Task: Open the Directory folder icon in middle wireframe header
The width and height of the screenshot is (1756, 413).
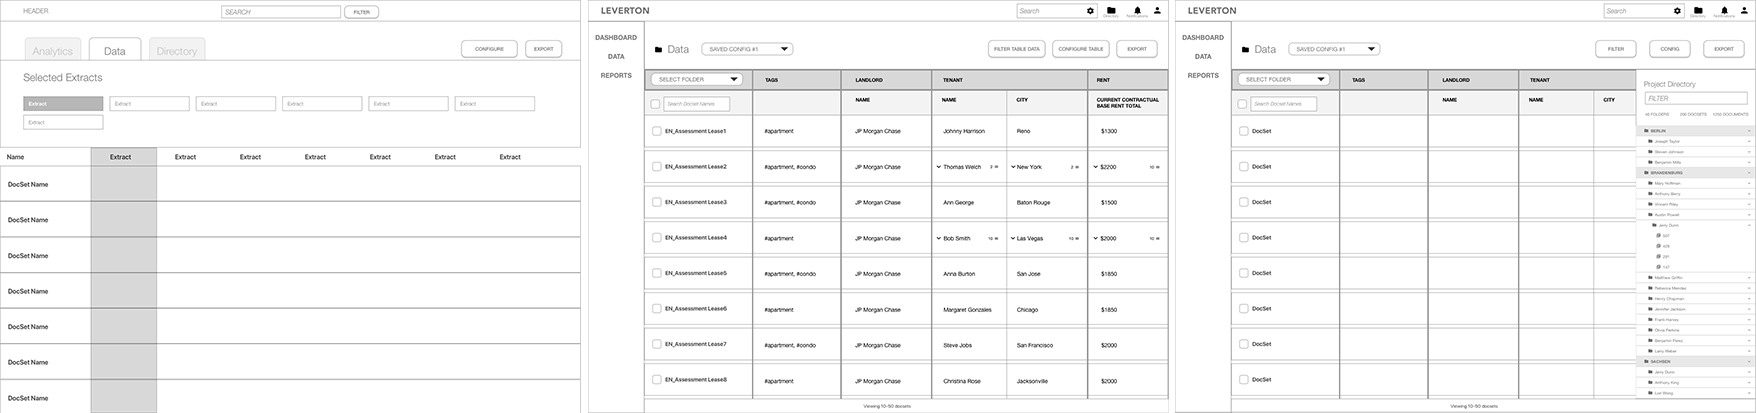Action: tap(1111, 10)
